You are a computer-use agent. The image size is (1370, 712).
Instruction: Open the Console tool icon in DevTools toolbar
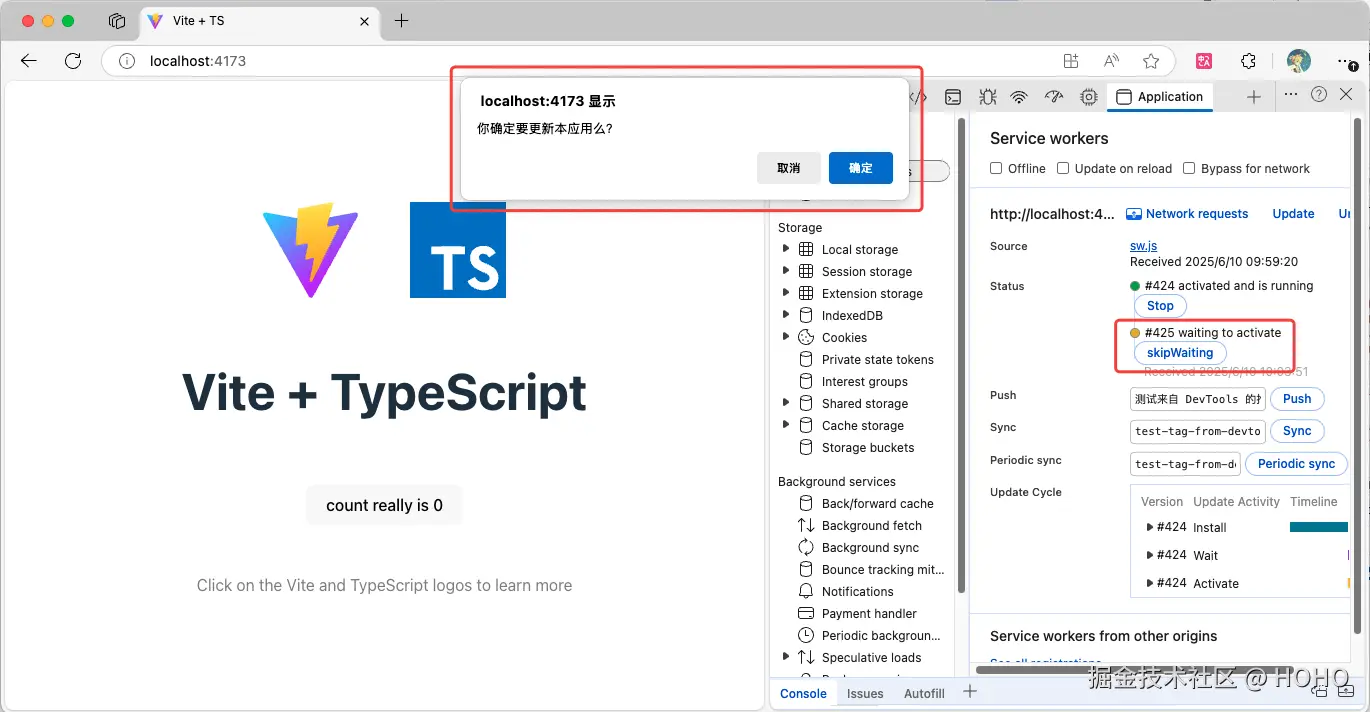click(954, 97)
